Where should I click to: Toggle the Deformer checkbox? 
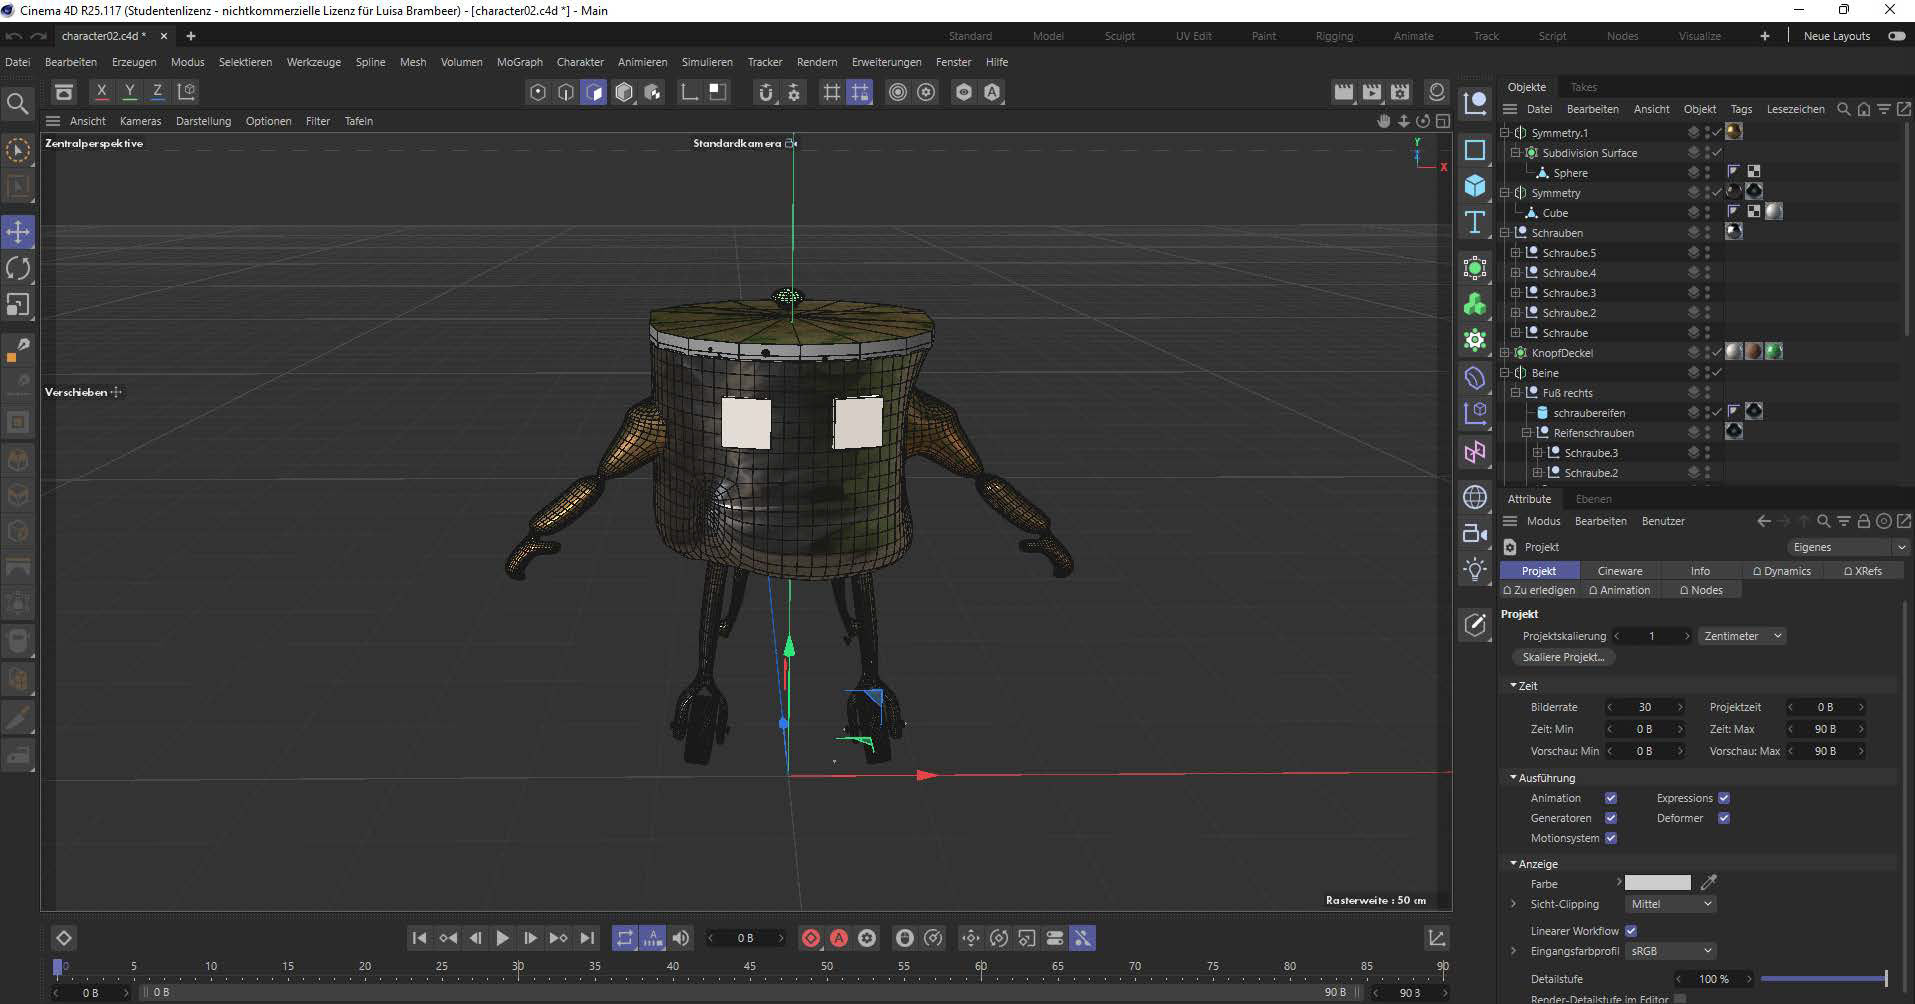coord(1724,818)
